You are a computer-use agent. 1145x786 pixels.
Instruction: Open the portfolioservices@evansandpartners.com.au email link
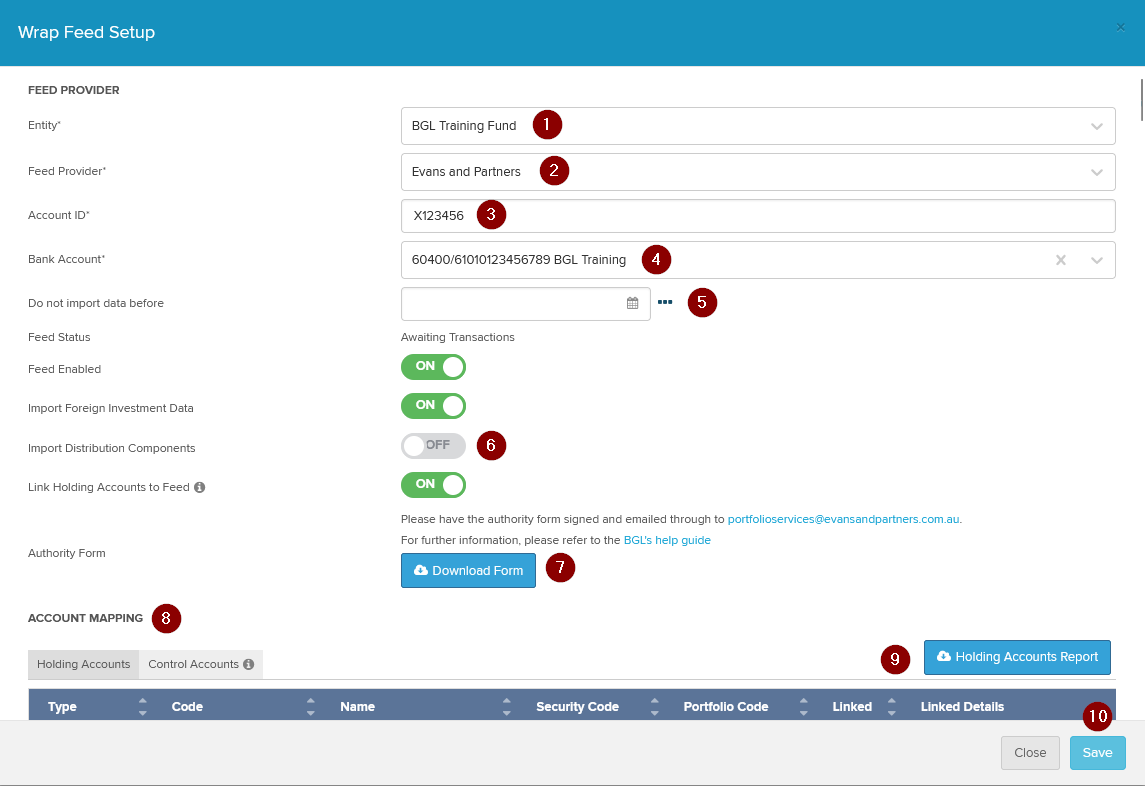843,519
